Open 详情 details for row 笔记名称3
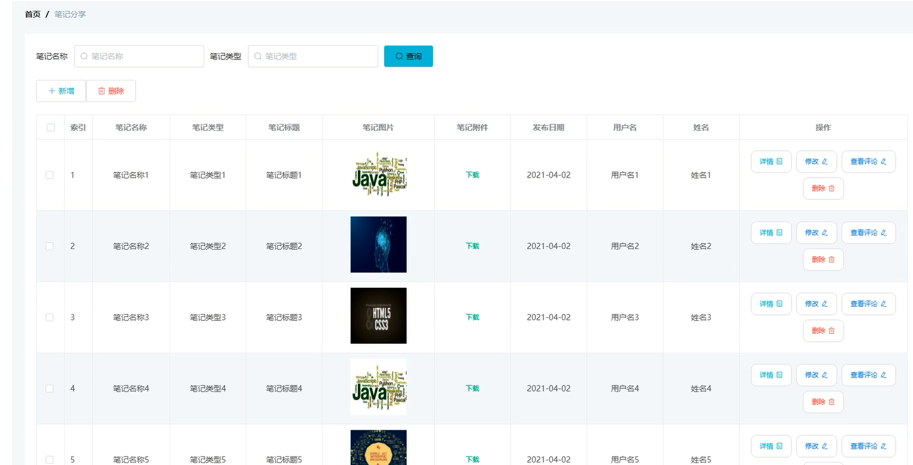This screenshot has width=913, height=465. [771, 304]
